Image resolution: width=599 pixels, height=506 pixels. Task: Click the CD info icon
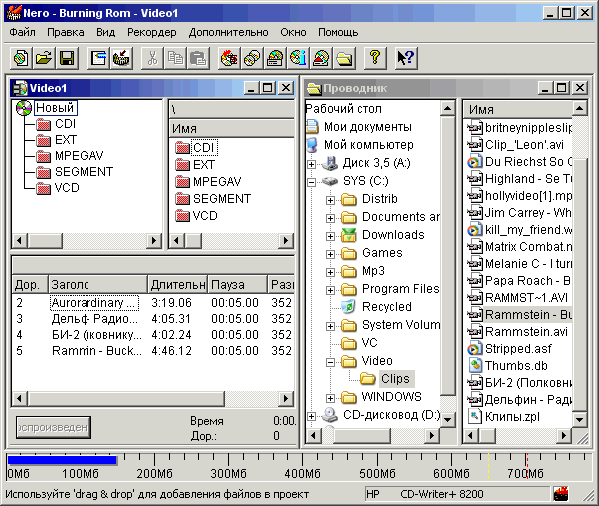[x=298, y=58]
